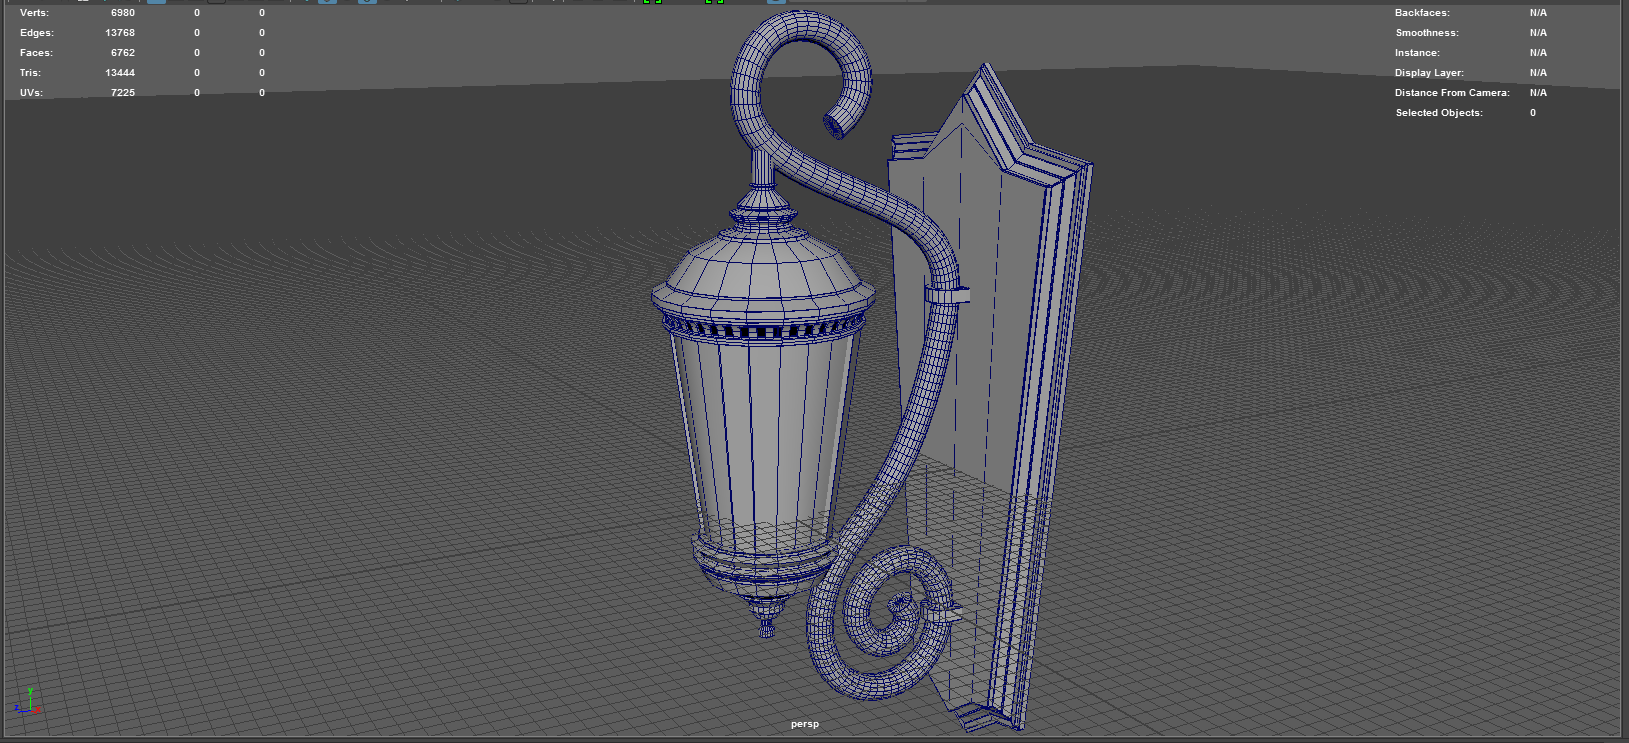Click the face count 6762
The image size is (1629, 743).
123,53
